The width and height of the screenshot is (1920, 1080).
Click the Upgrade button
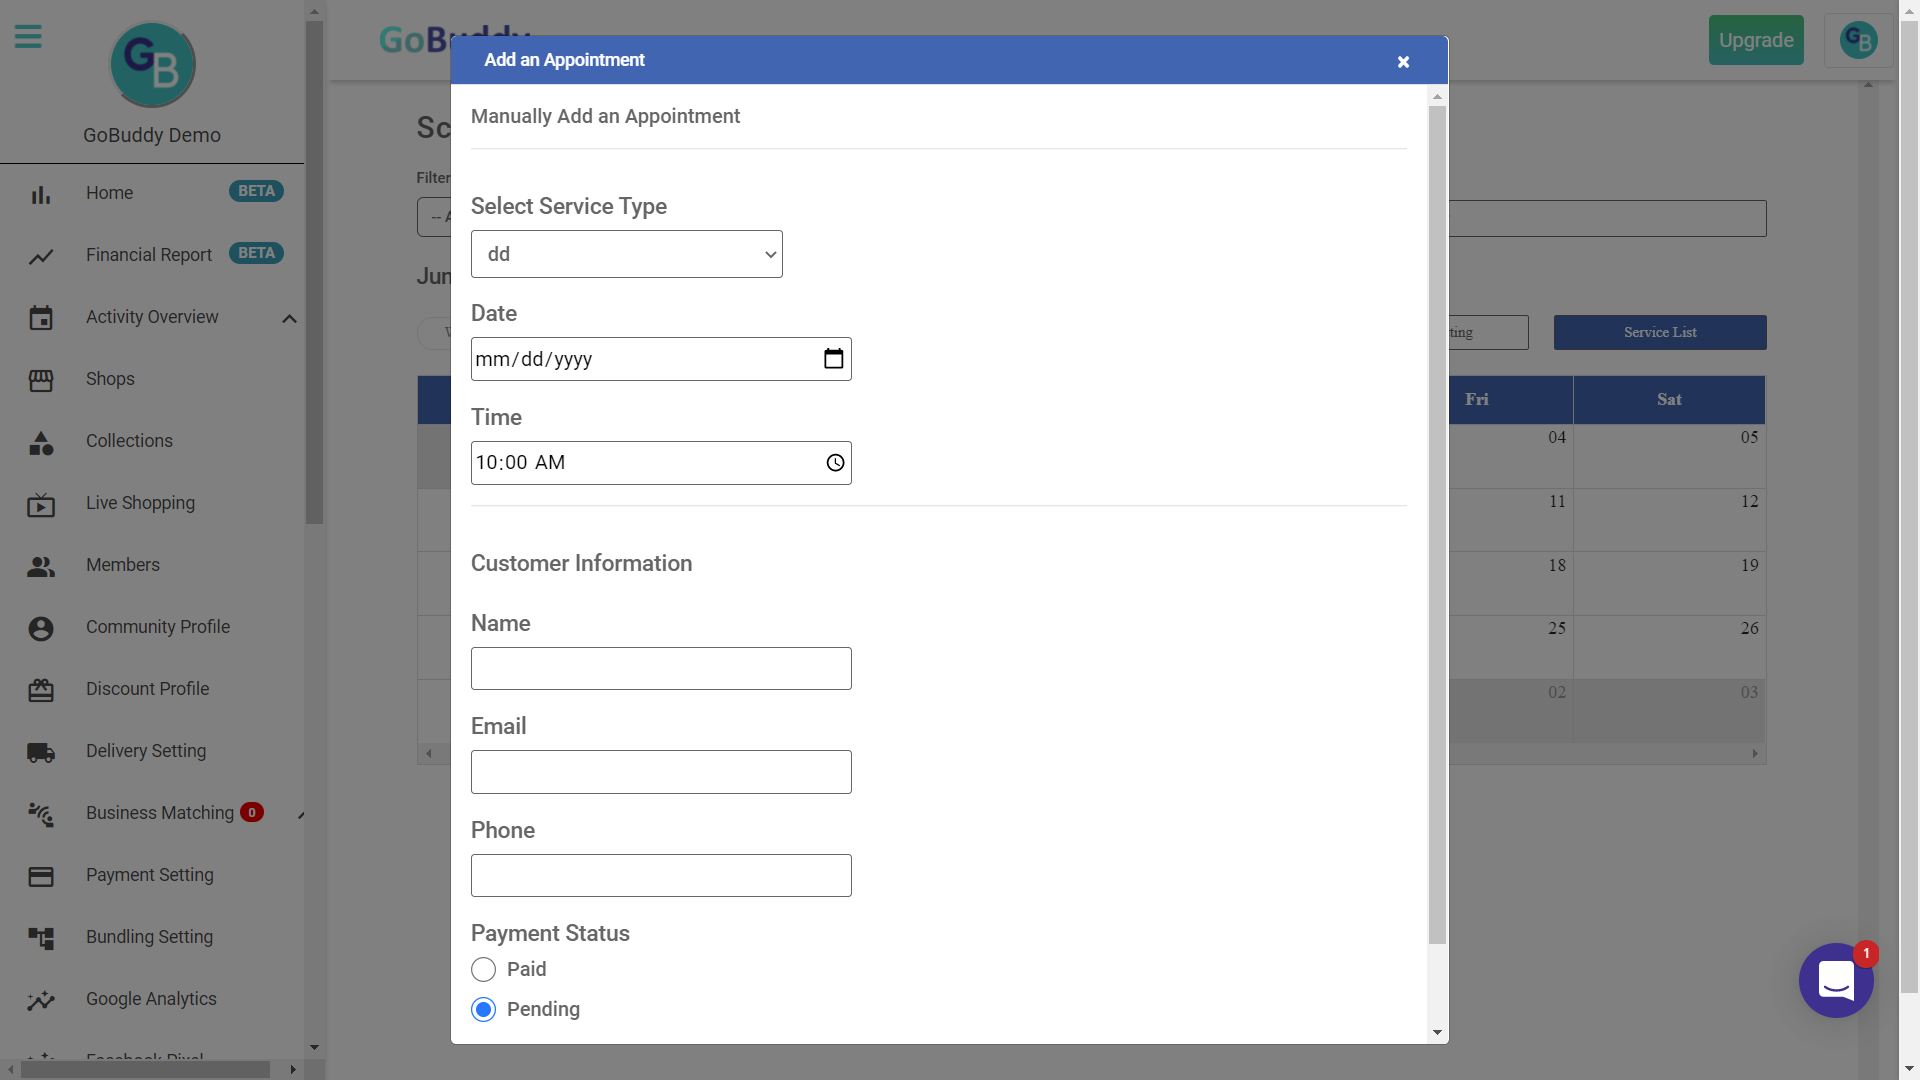(x=1755, y=41)
